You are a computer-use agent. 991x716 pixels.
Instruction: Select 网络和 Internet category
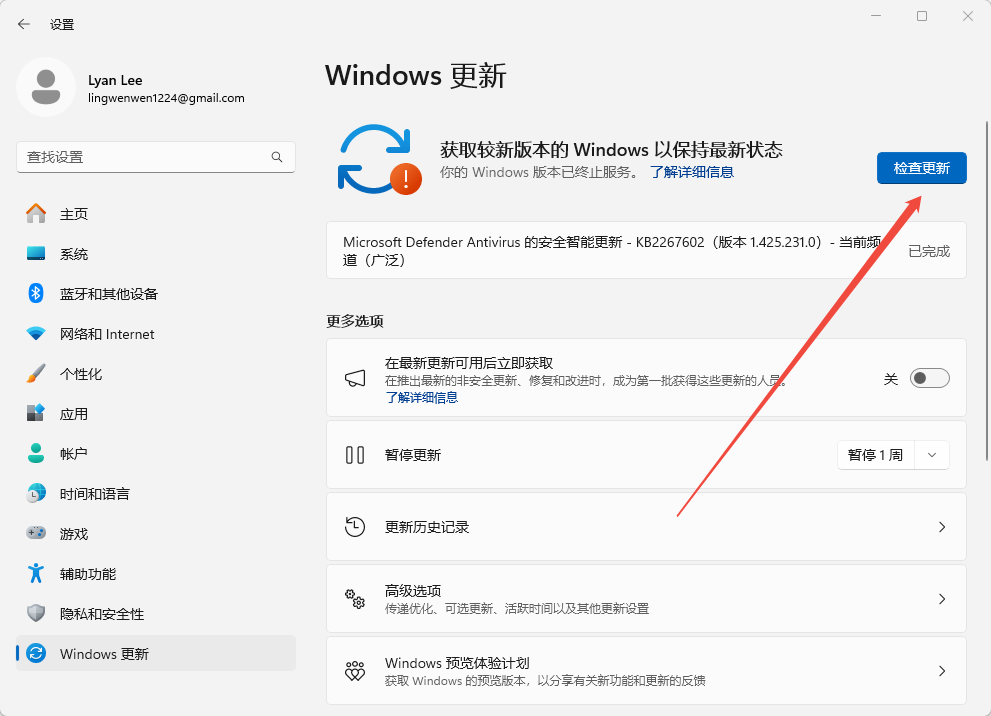(x=156, y=333)
